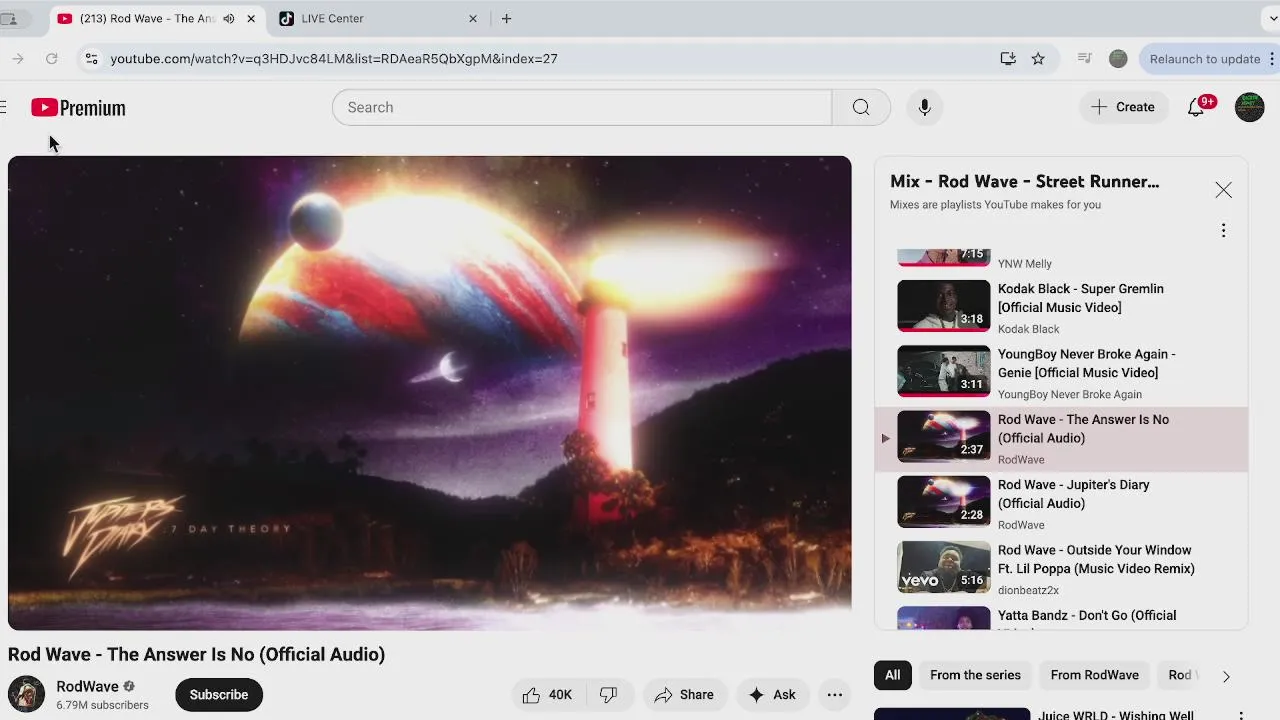Viewport: 1280px width, 720px height.
Task: Click 'dionbeatz2x' channel name in playlist
Action: tap(1028, 591)
